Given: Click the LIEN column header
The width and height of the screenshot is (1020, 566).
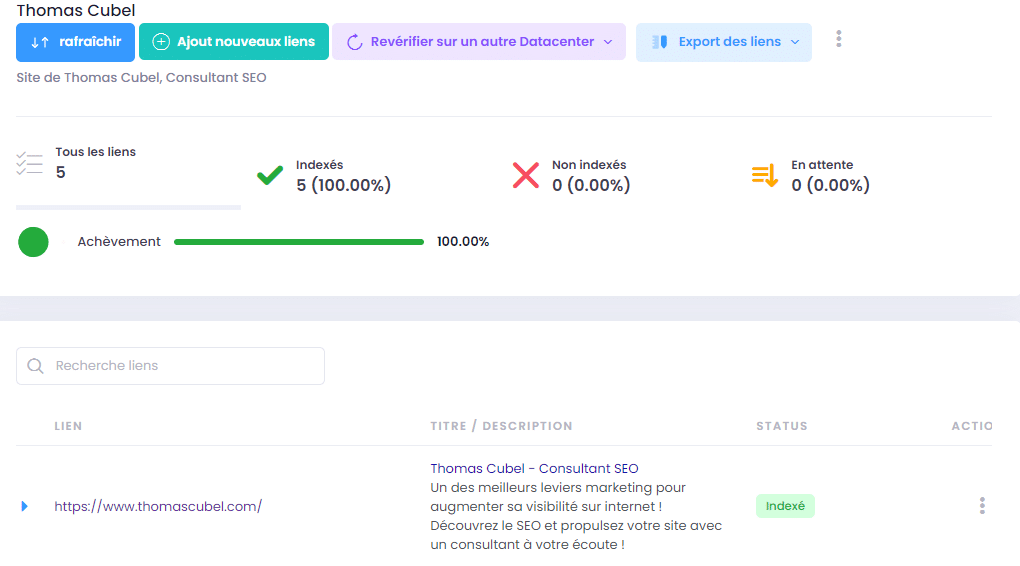Looking at the screenshot, I should 68,426.
